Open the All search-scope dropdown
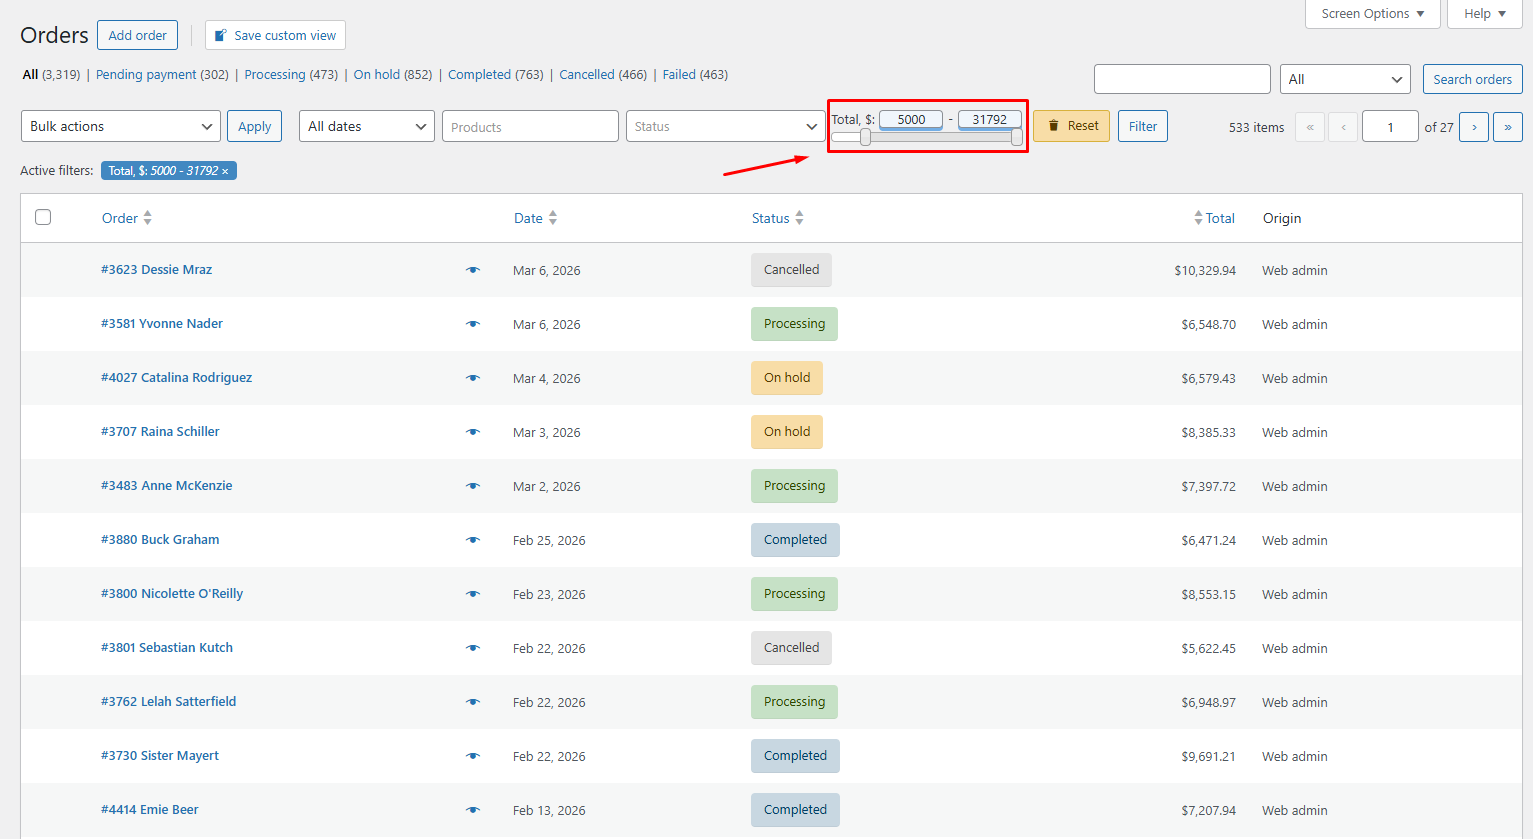This screenshot has width=1533, height=839. click(x=1345, y=79)
